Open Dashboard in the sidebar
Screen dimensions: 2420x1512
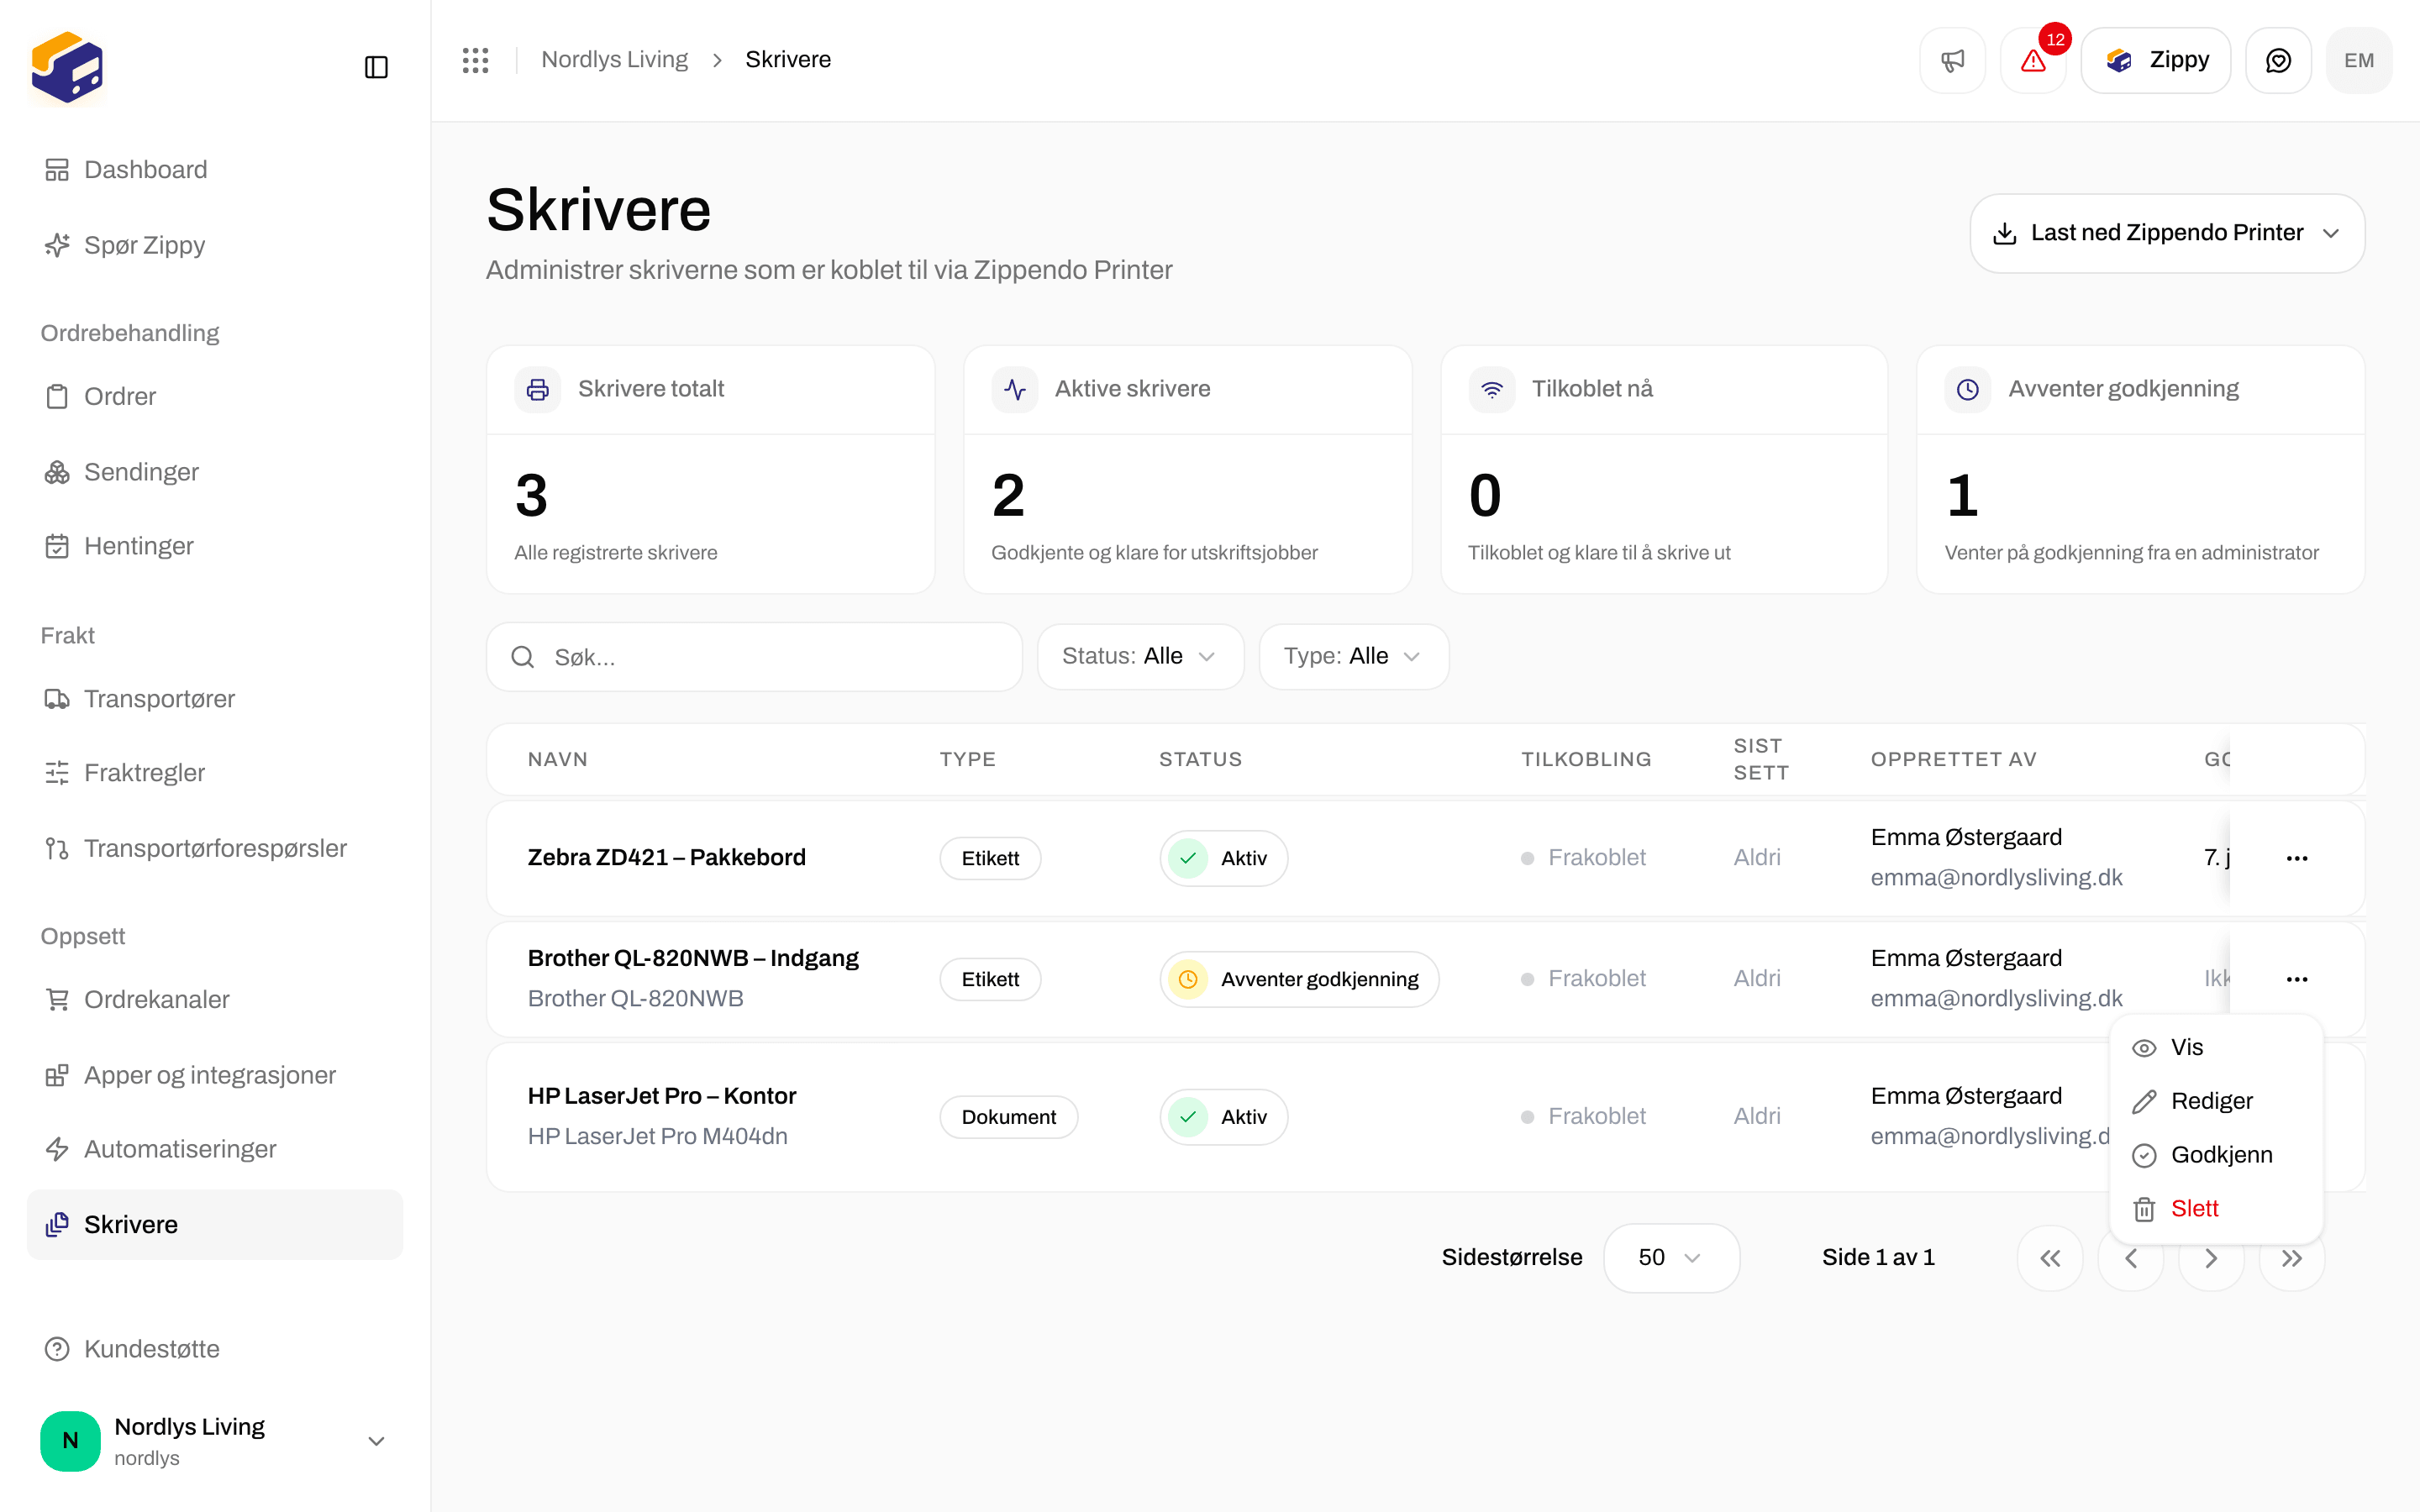215,169
